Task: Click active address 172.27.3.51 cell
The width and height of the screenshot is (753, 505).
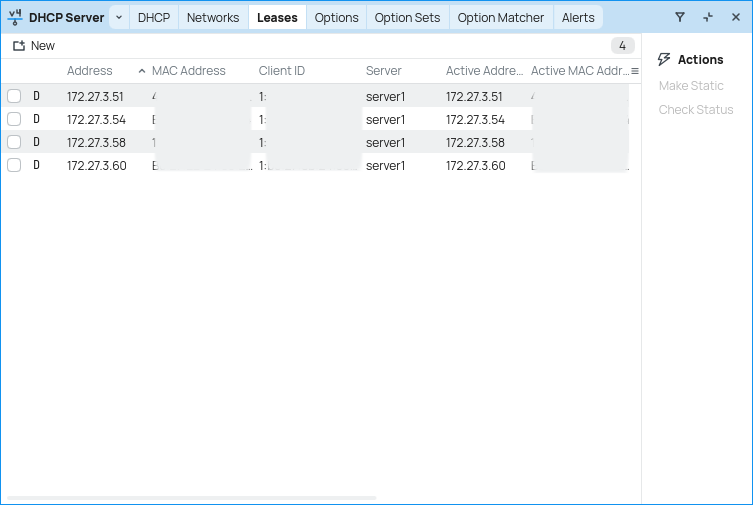Action: click(474, 96)
